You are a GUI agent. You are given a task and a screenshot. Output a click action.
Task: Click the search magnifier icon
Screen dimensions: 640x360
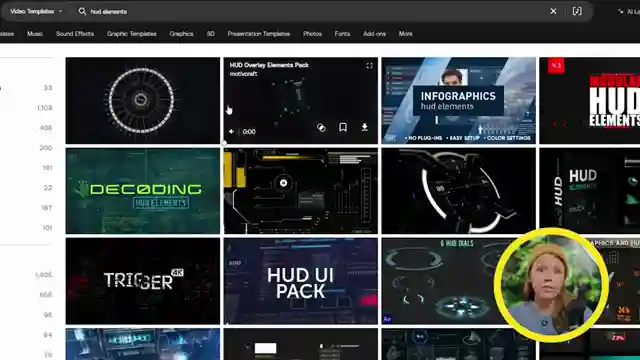click(82, 11)
